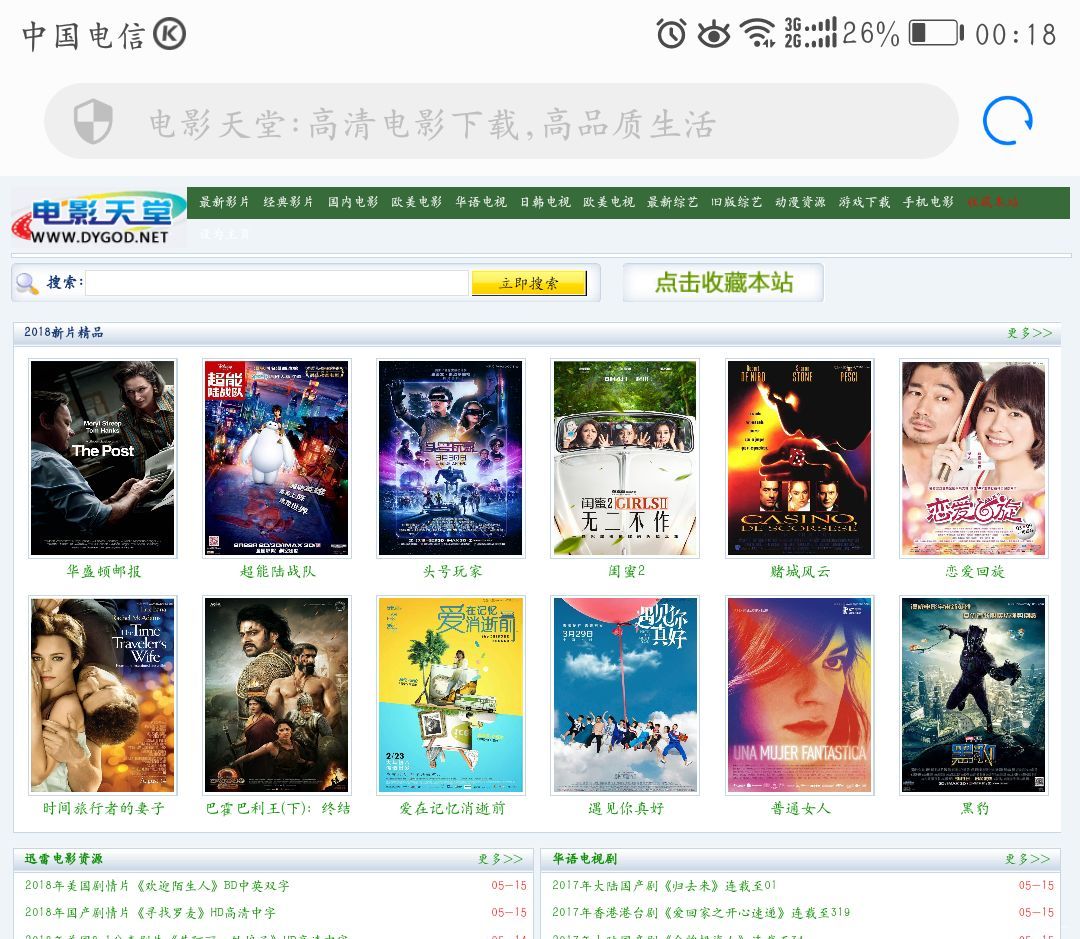Open the Time Traveler's Wife poster
Image resolution: width=1080 pixels, height=939 pixels.
103,695
